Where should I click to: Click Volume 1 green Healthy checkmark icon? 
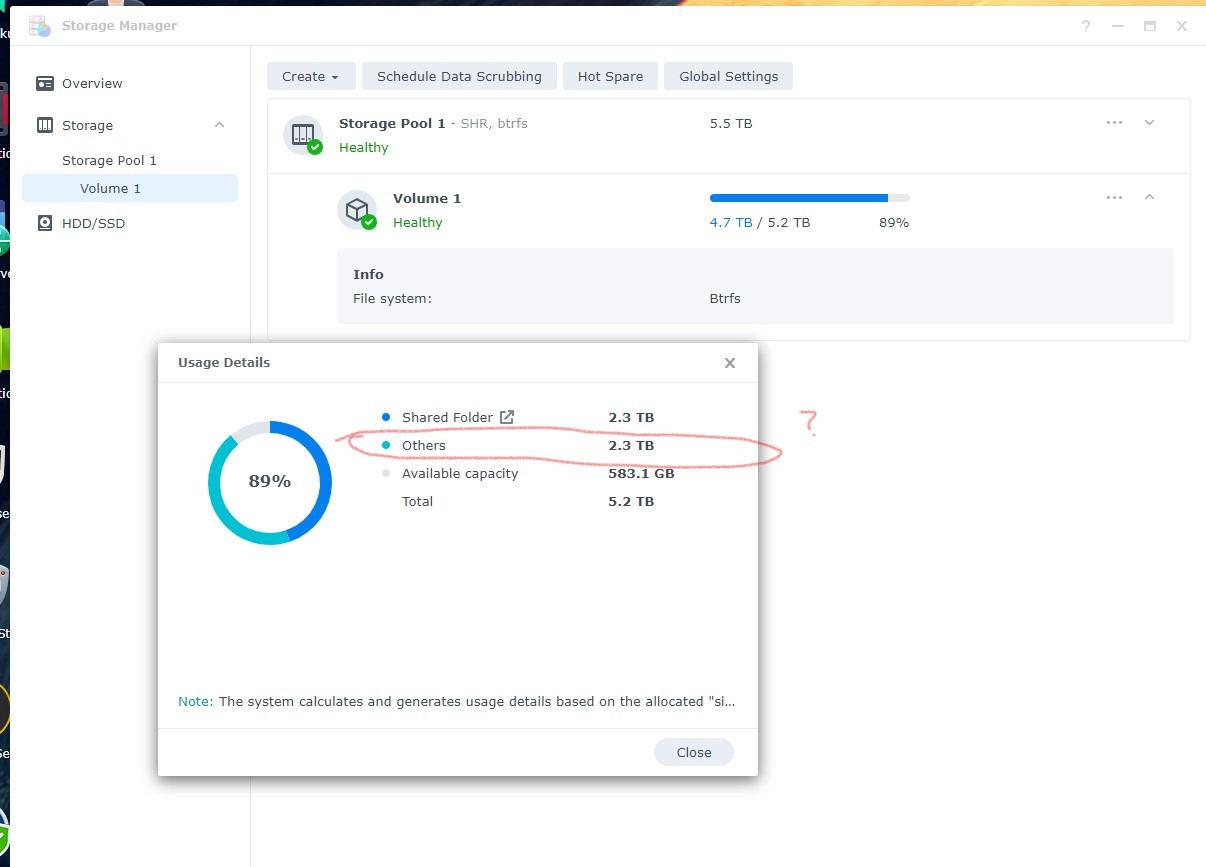click(x=370, y=220)
